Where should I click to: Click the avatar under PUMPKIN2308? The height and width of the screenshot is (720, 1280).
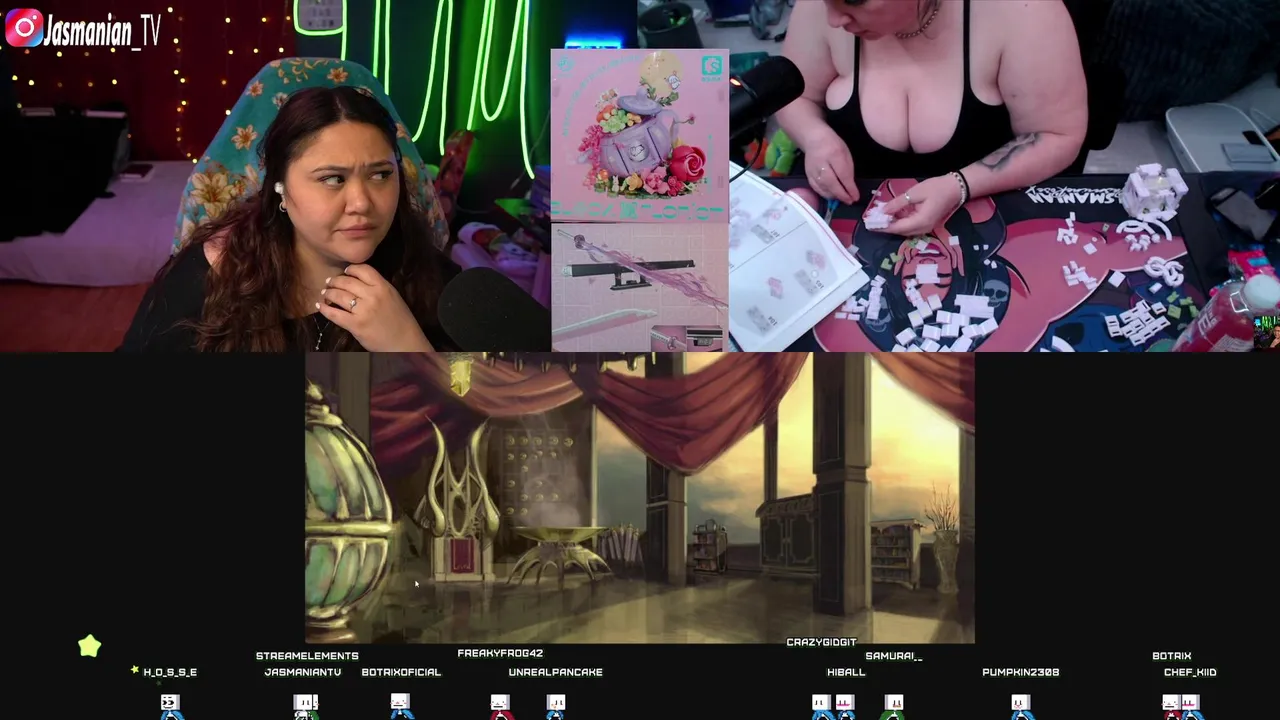tap(1020, 707)
